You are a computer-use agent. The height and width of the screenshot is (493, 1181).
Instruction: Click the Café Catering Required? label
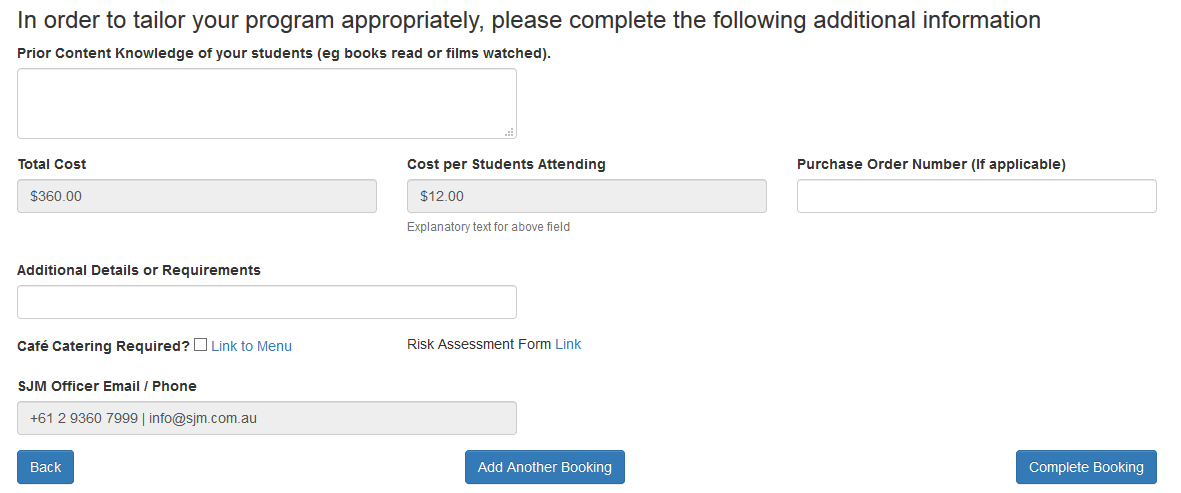click(103, 346)
